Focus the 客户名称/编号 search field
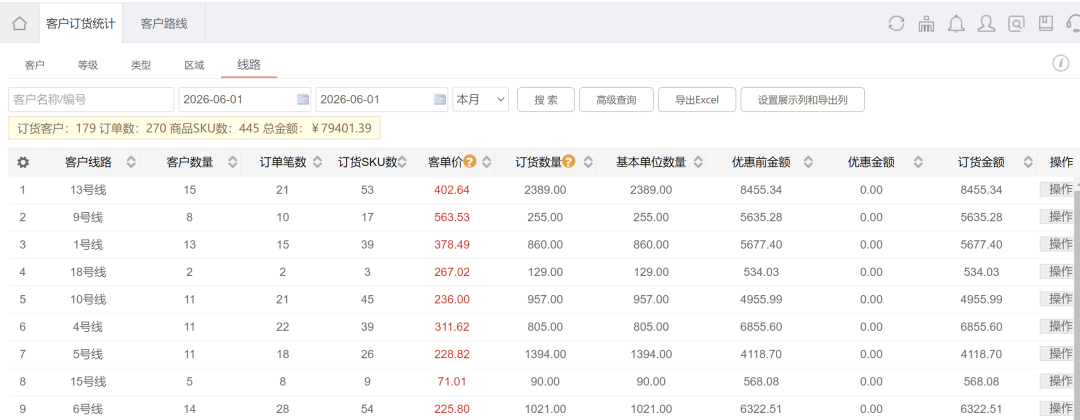1080x420 pixels. coord(91,99)
